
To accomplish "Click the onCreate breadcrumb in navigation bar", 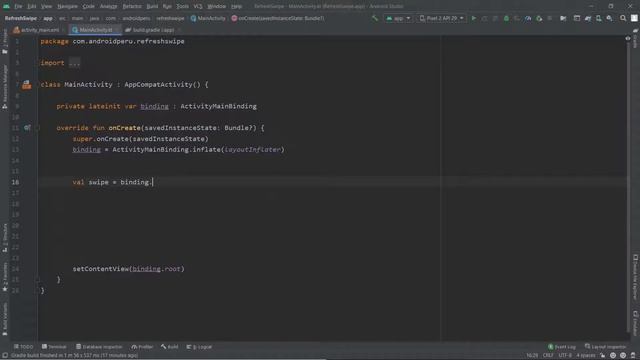I will (278, 18).
